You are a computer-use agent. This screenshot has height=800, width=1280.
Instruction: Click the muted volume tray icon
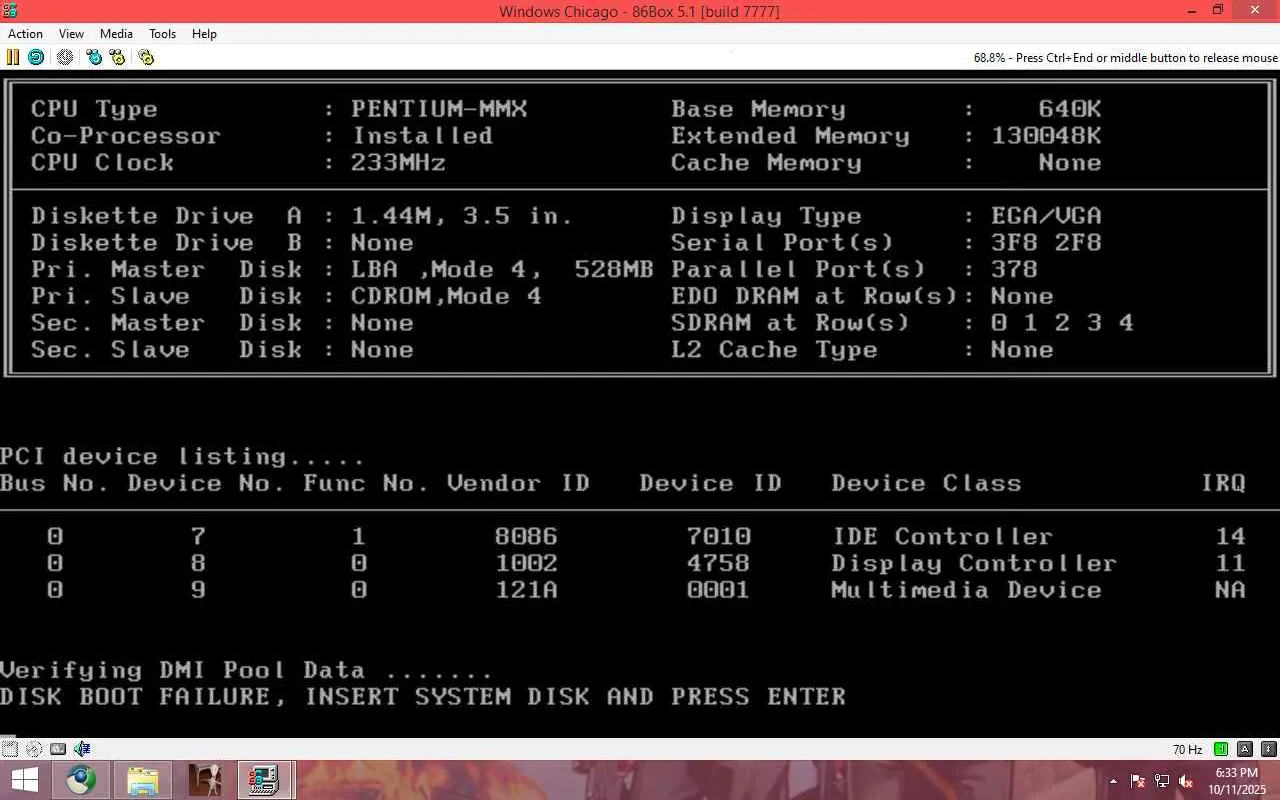(1186, 781)
